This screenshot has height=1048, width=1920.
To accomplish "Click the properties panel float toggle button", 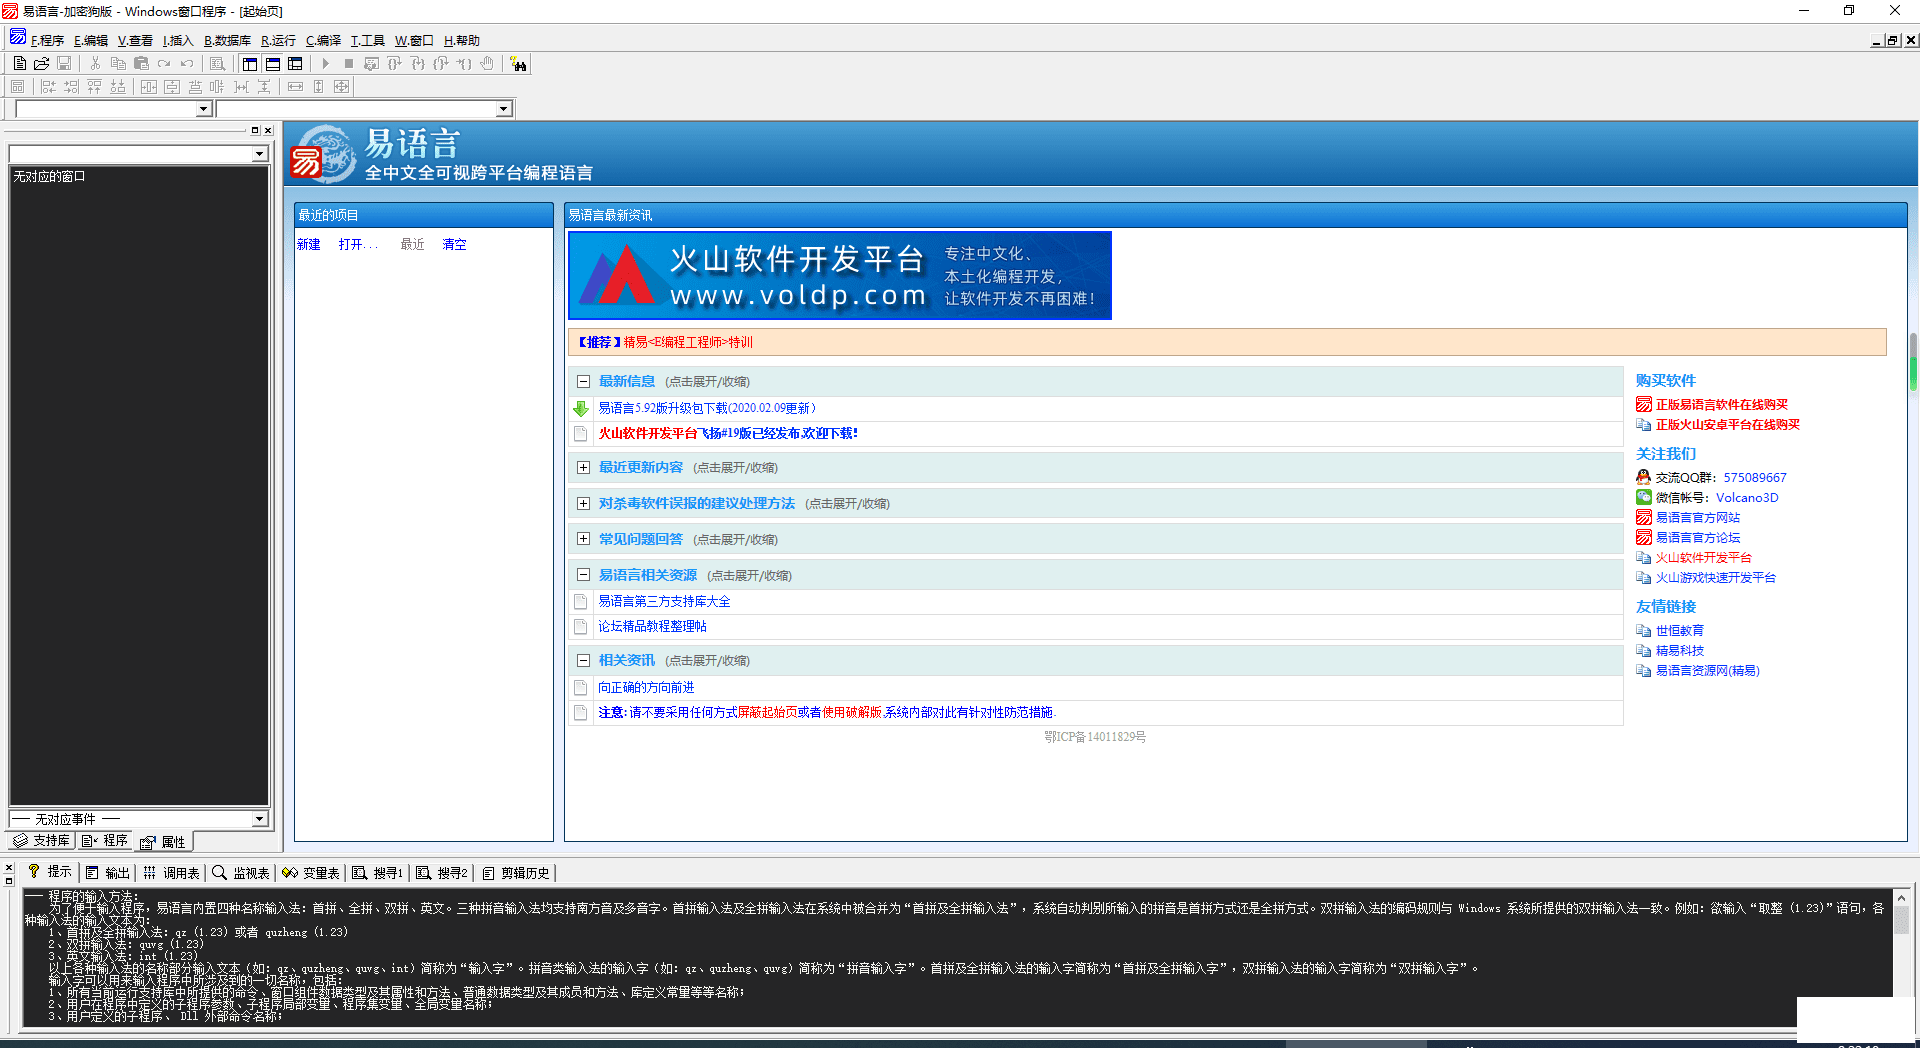I will 255,130.
